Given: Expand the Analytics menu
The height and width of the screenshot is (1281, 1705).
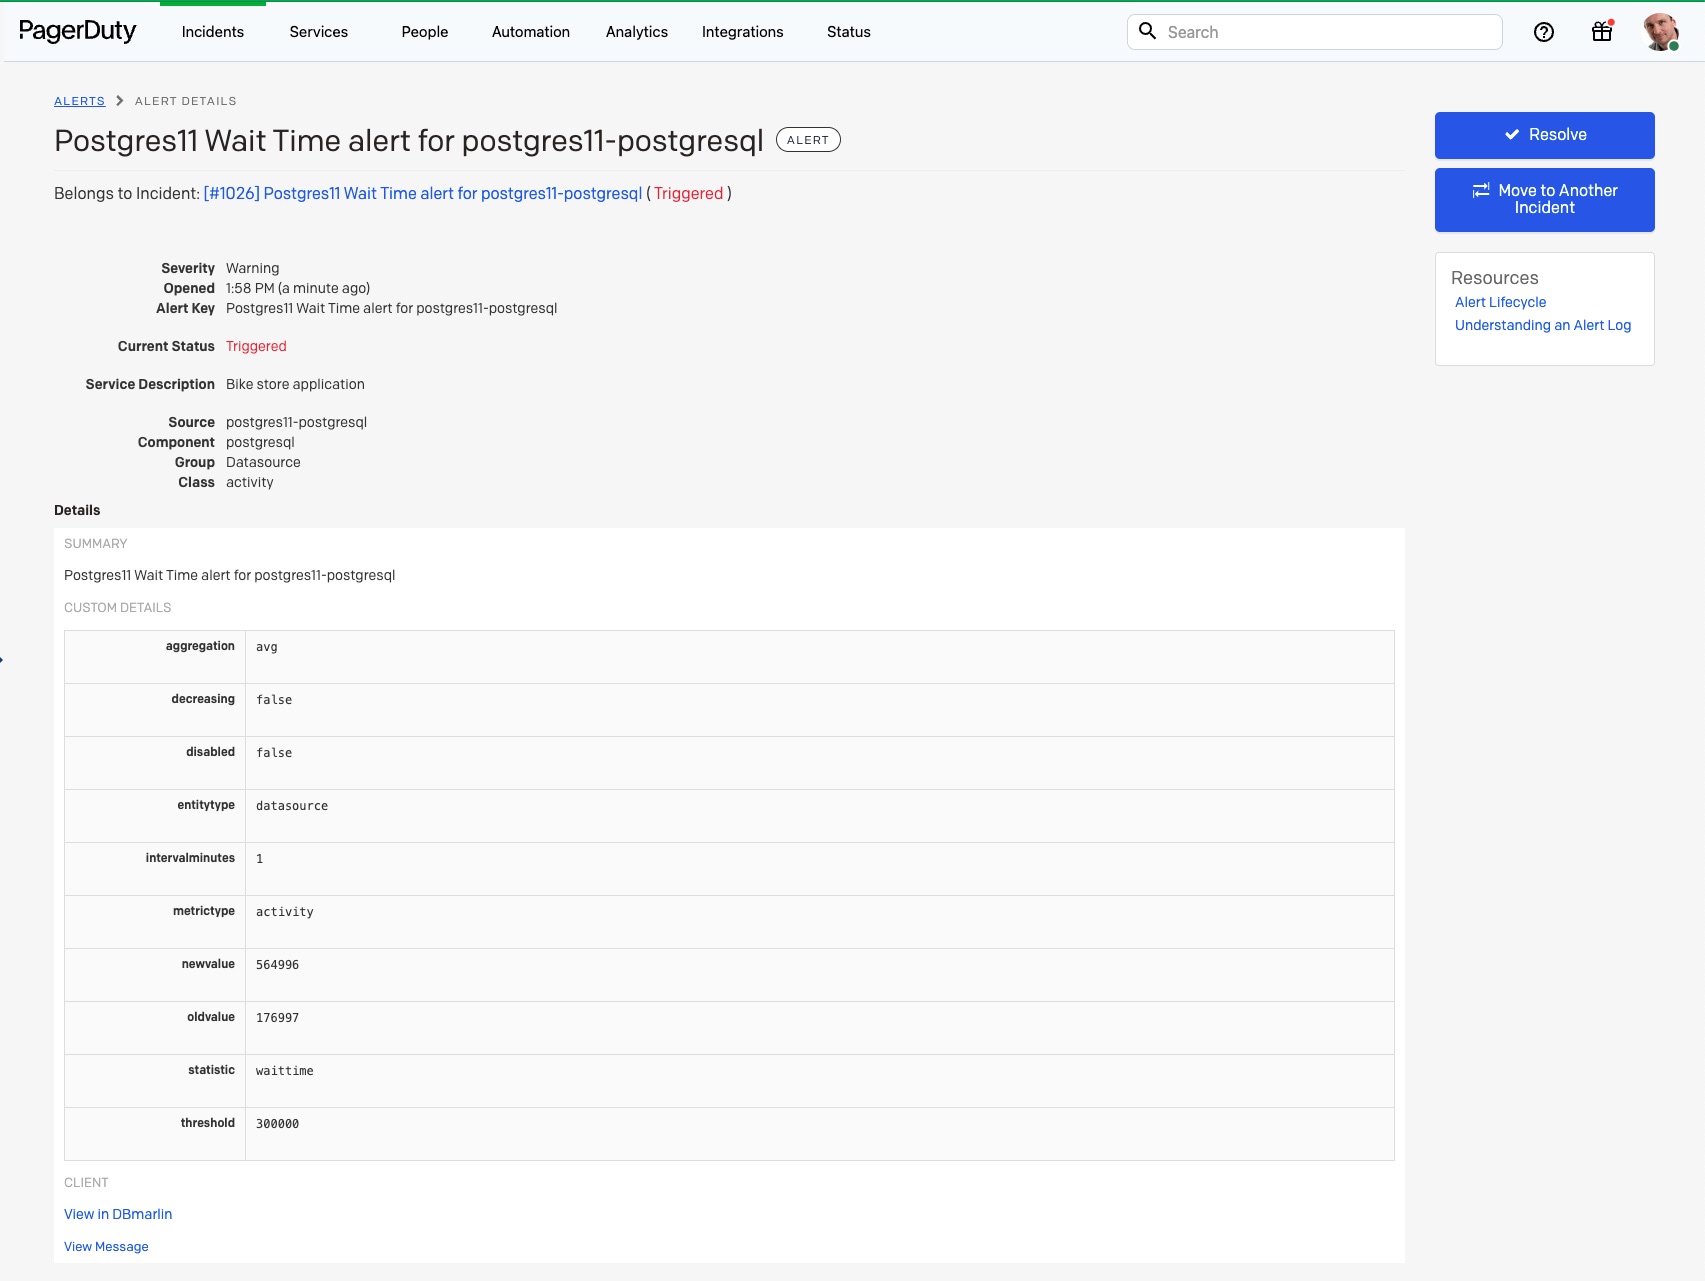Looking at the screenshot, I should [636, 32].
